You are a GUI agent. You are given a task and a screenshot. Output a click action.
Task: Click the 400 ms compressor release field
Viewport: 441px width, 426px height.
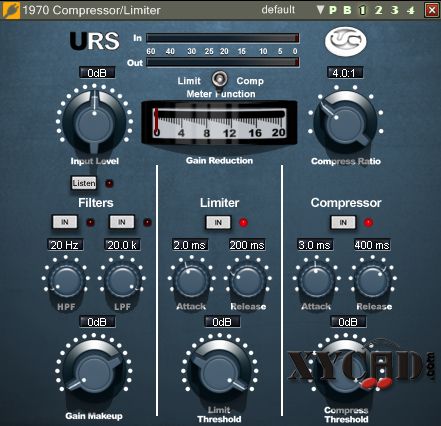tap(372, 245)
